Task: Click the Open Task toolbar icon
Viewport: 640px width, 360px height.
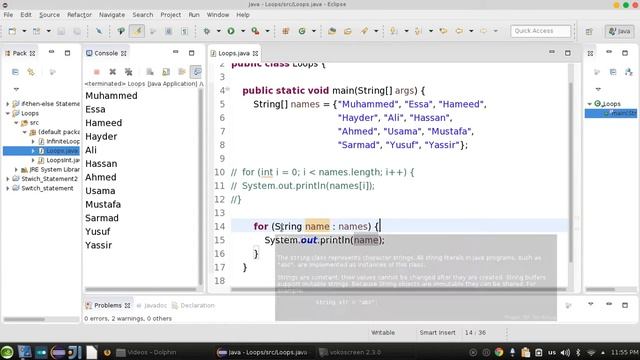Action: tap(348, 31)
